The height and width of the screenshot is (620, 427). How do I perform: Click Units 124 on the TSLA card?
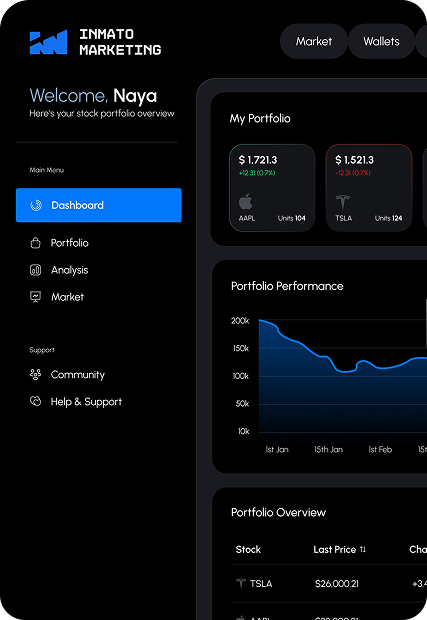[388, 218]
